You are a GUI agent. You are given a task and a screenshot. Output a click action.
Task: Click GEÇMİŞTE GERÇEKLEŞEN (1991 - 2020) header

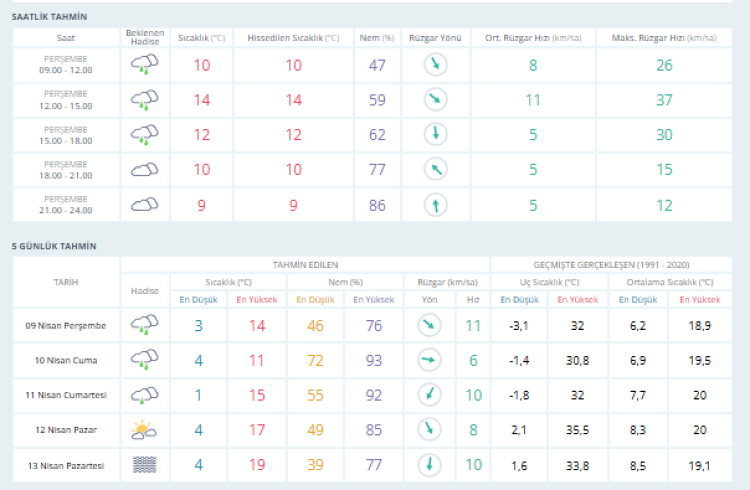click(x=612, y=264)
